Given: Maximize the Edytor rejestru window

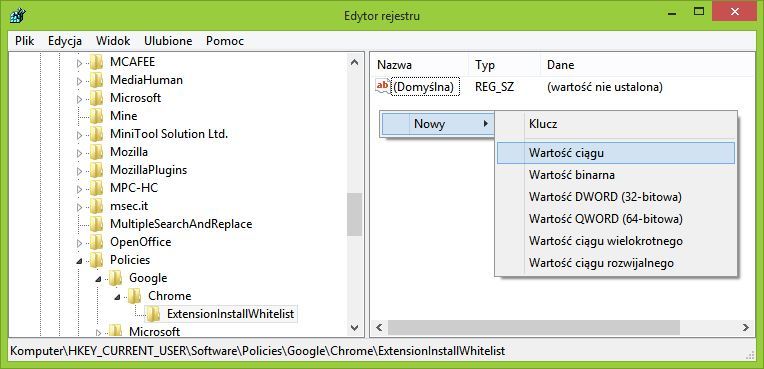Looking at the screenshot, I should [700, 11].
